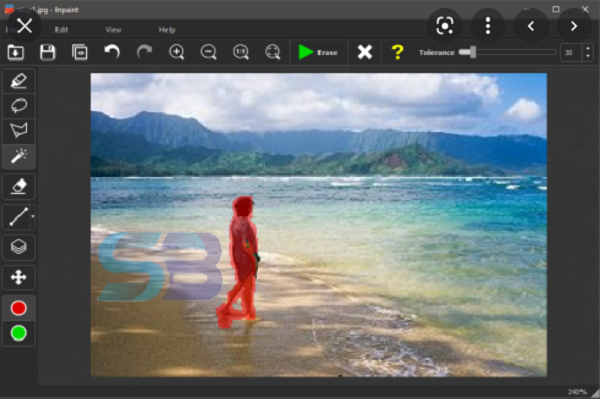Select the Marker tool
600x399 pixels.
coord(19,81)
